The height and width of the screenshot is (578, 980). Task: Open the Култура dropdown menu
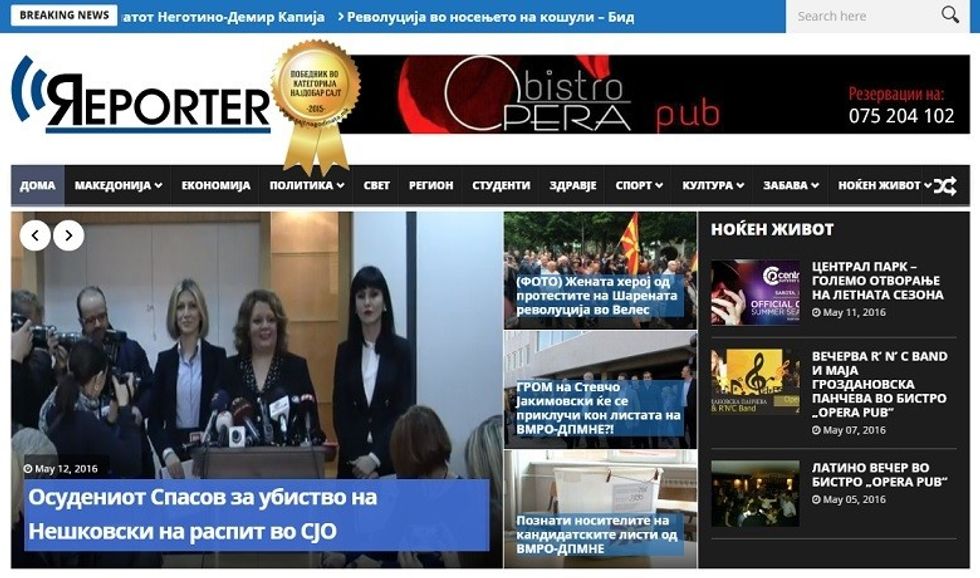point(713,186)
